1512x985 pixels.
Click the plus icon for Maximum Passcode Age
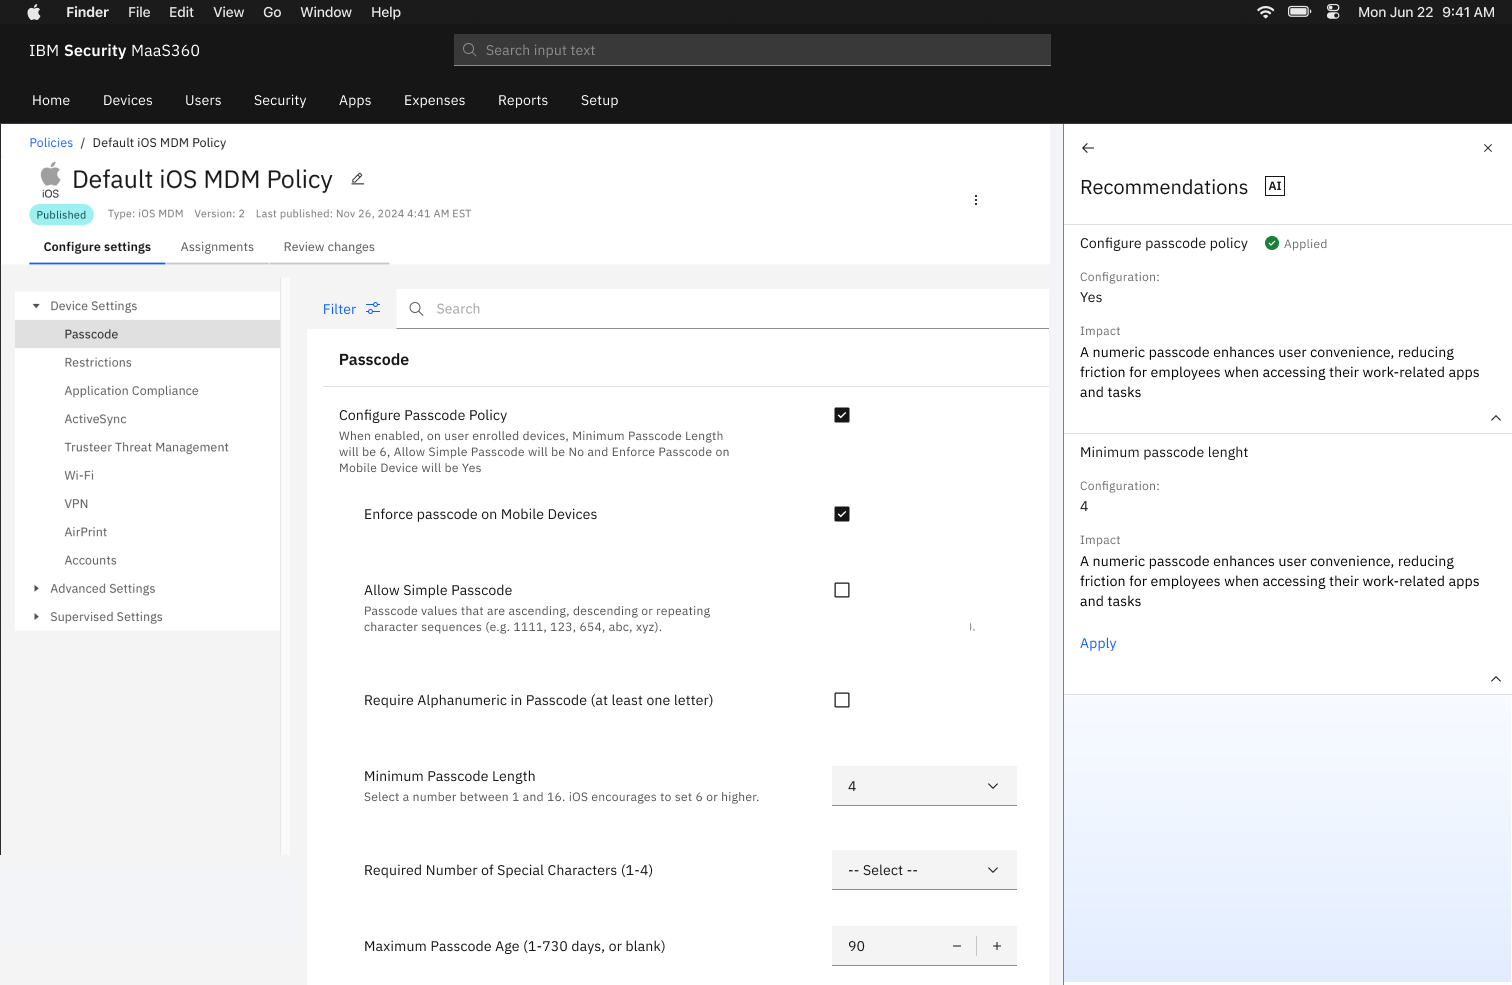pyautogui.click(x=996, y=946)
